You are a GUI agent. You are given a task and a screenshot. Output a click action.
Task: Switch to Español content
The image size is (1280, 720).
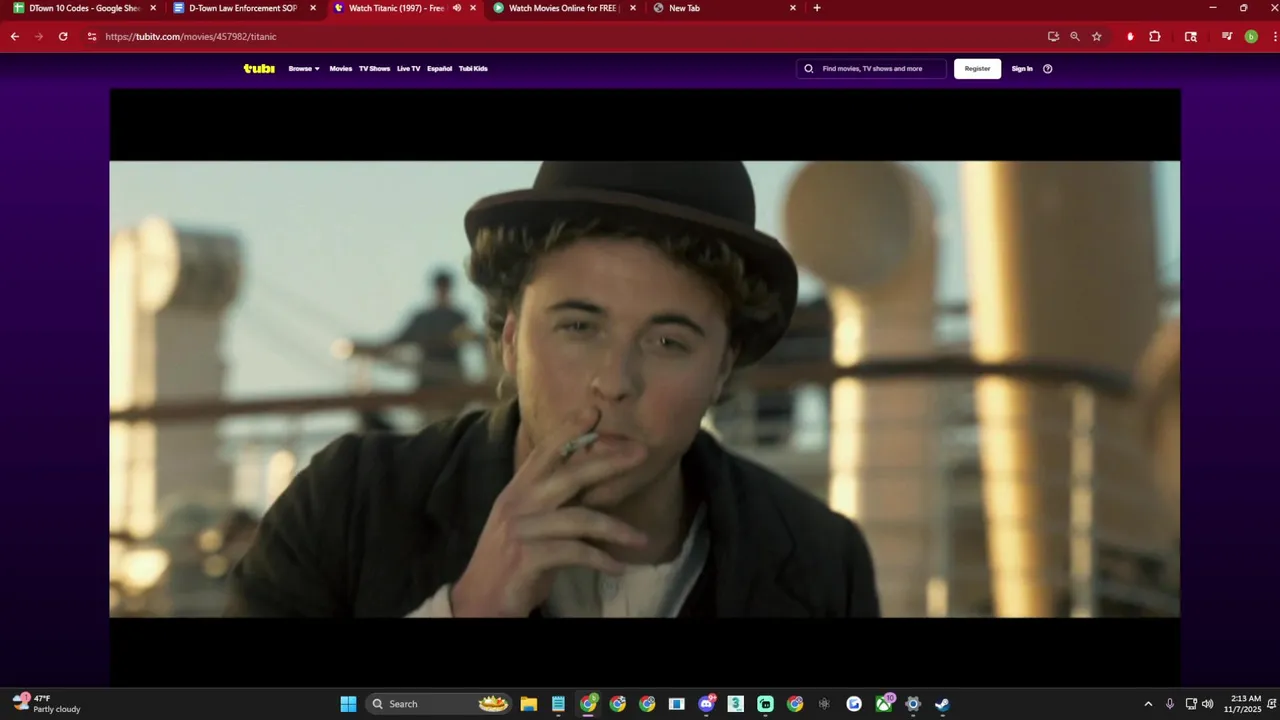pos(439,69)
